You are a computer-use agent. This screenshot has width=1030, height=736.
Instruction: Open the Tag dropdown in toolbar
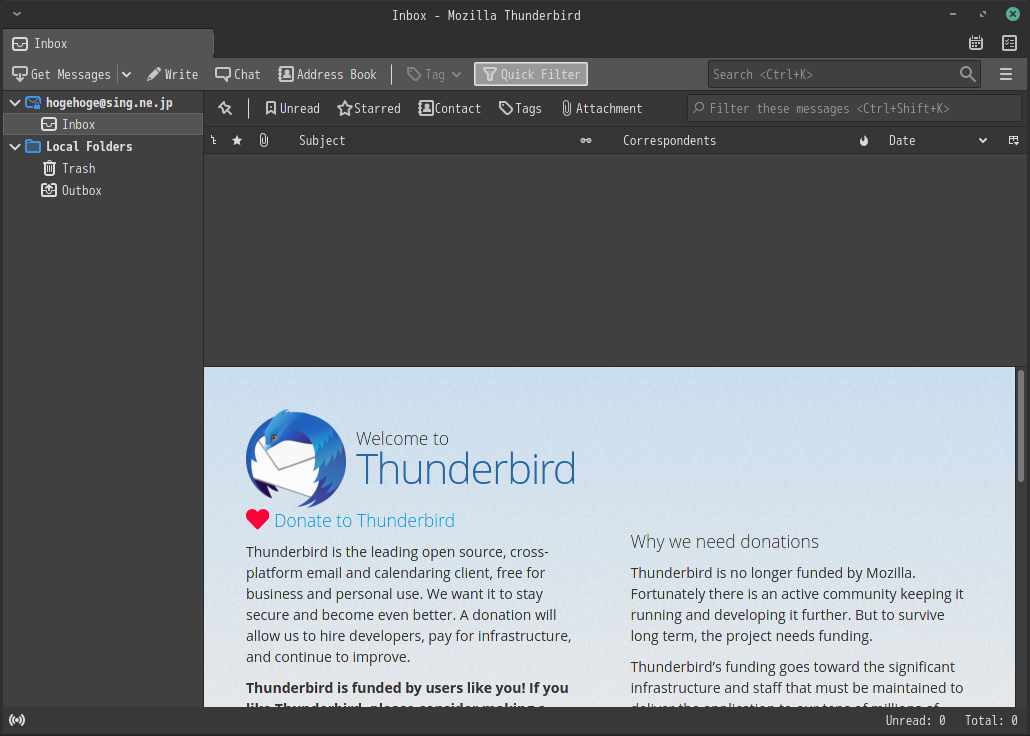coord(434,74)
